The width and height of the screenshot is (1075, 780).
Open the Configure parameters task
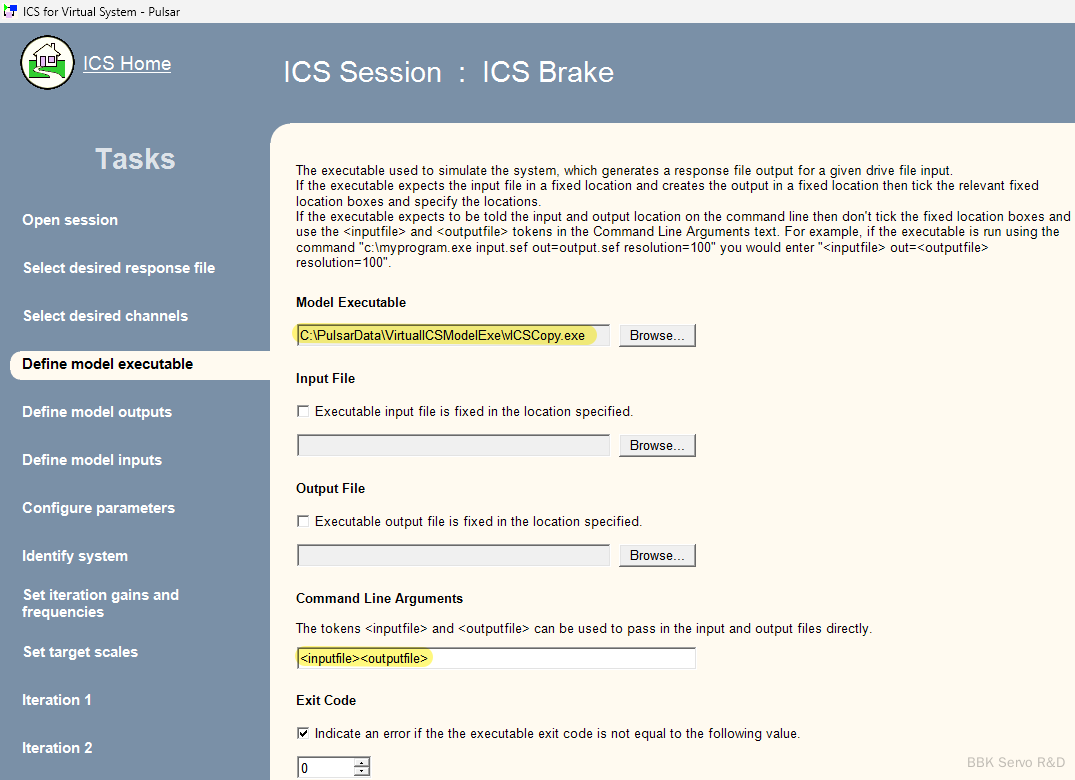98,508
